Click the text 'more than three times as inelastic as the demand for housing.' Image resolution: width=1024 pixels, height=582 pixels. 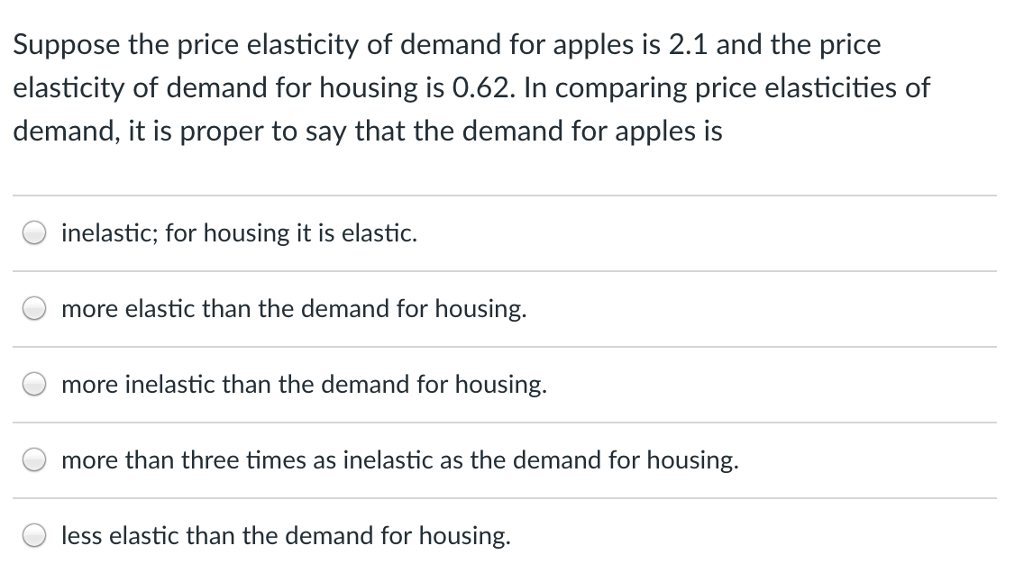pyautogui.click(x=400, y=461)
